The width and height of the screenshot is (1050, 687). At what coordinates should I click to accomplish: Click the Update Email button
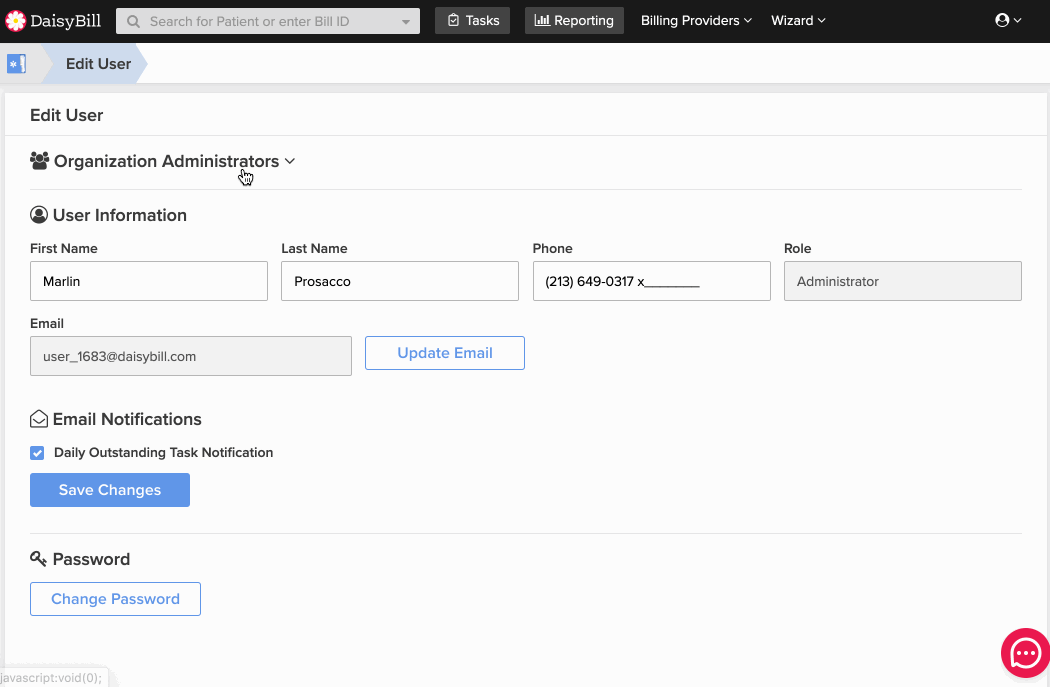pos(445,353)
